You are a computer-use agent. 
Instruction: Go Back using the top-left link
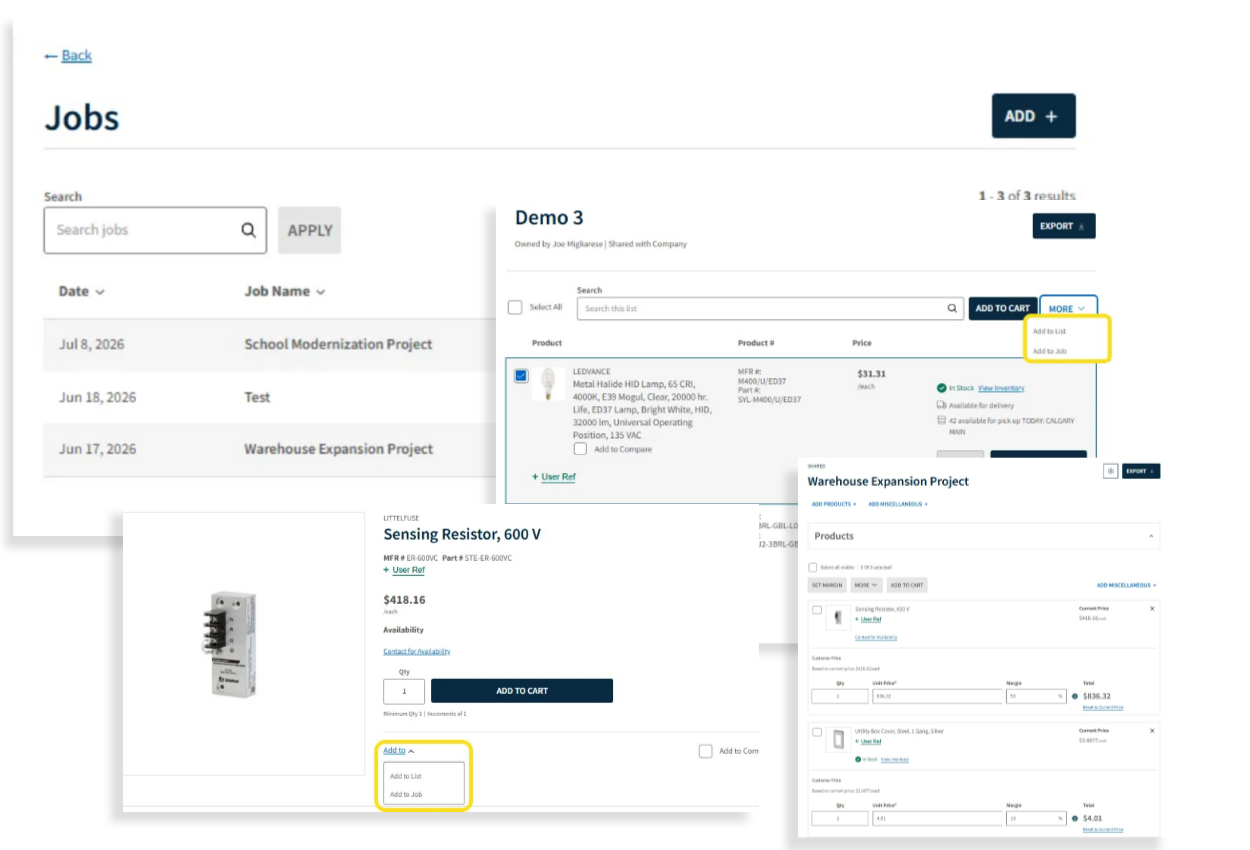(x=68, y=56)
